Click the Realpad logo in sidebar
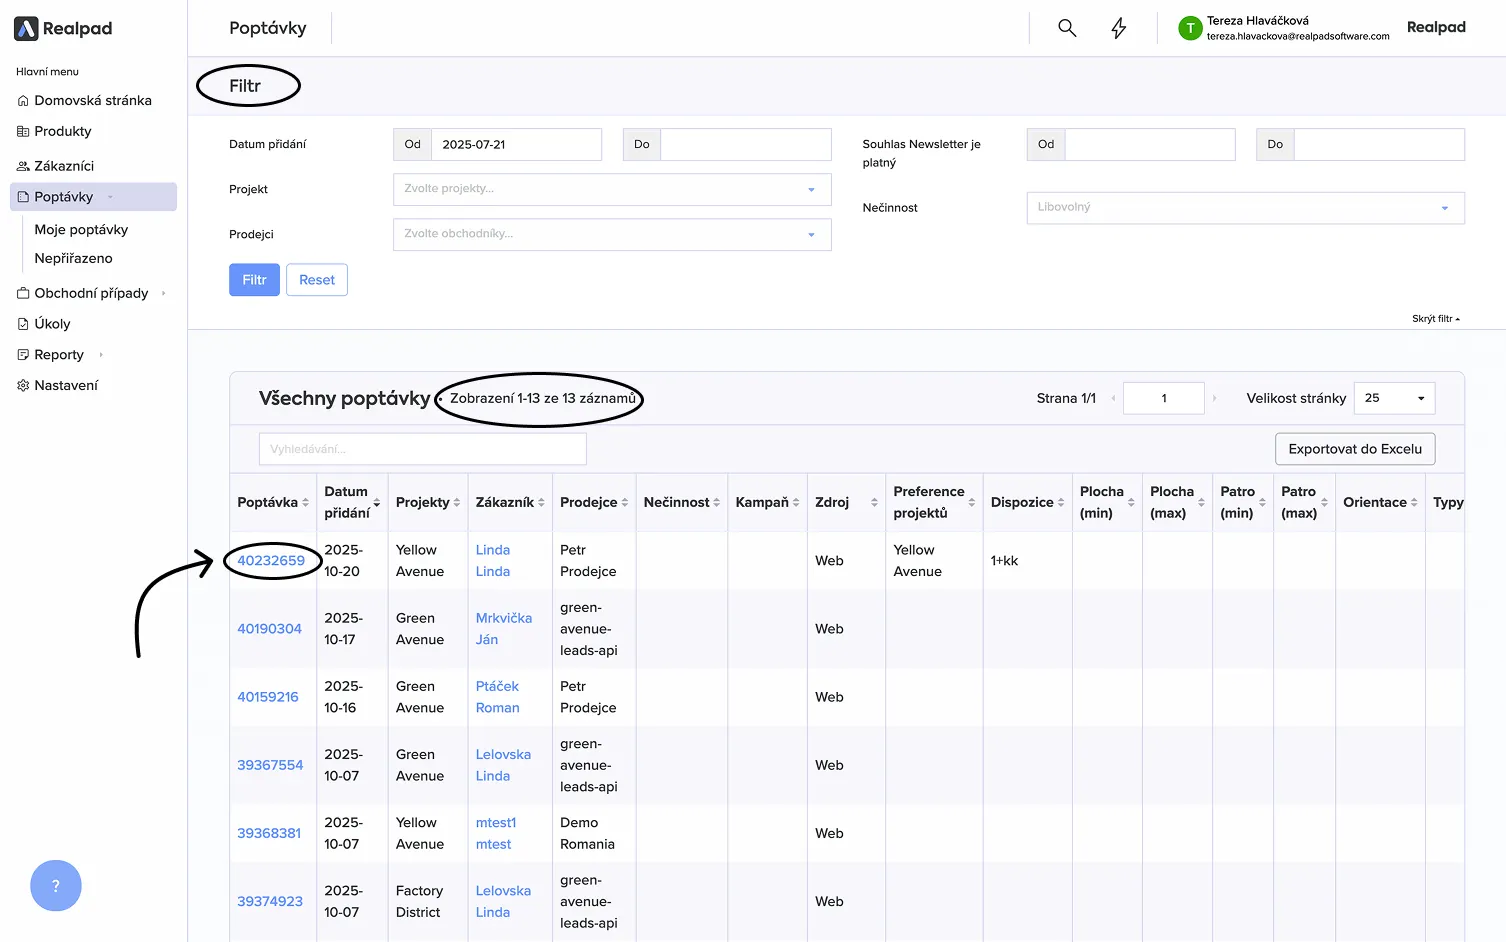 point(63,29)
